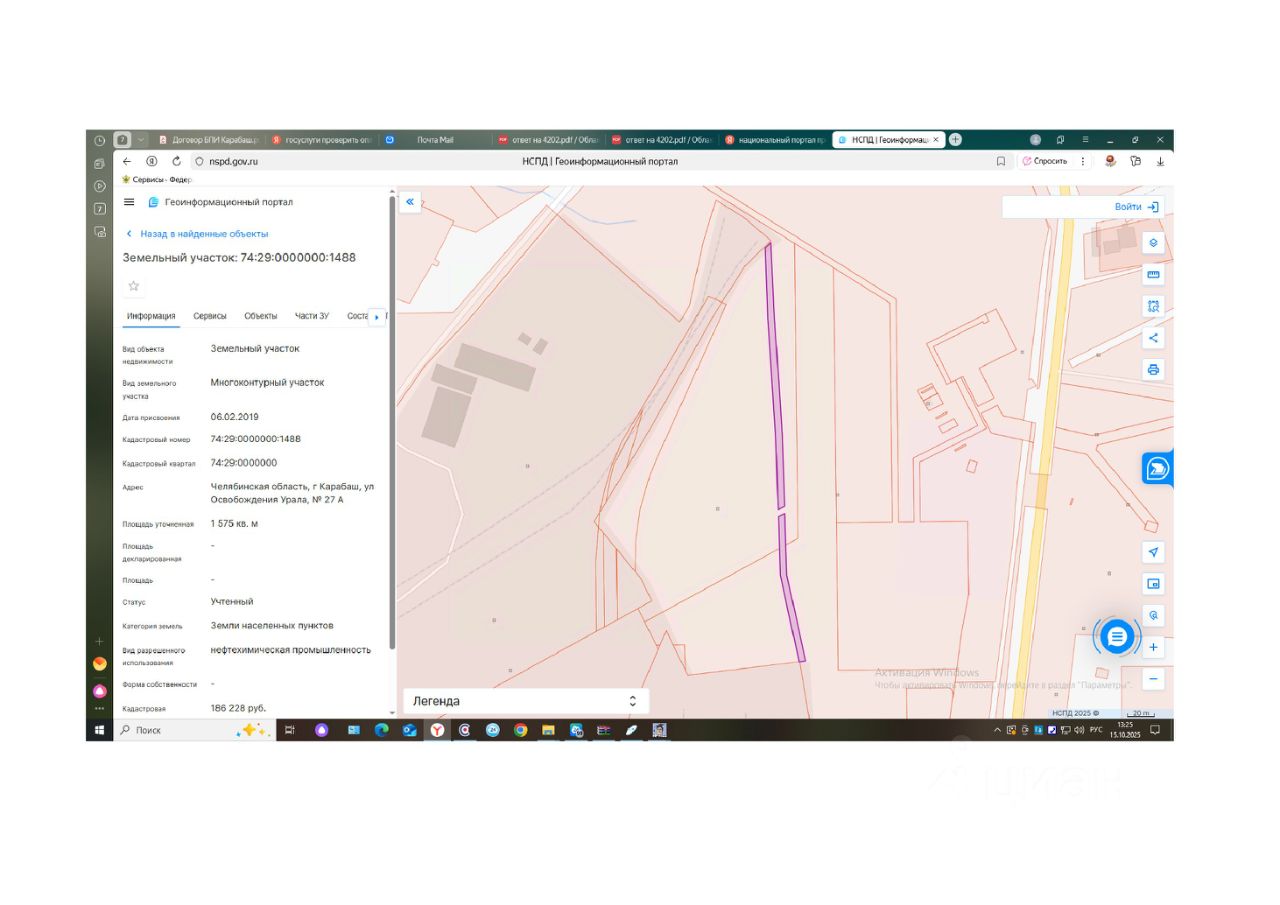The width and height of the screenshot is (1280, 905).
Task: Open browser downloads
Action: coord(1160,161)
